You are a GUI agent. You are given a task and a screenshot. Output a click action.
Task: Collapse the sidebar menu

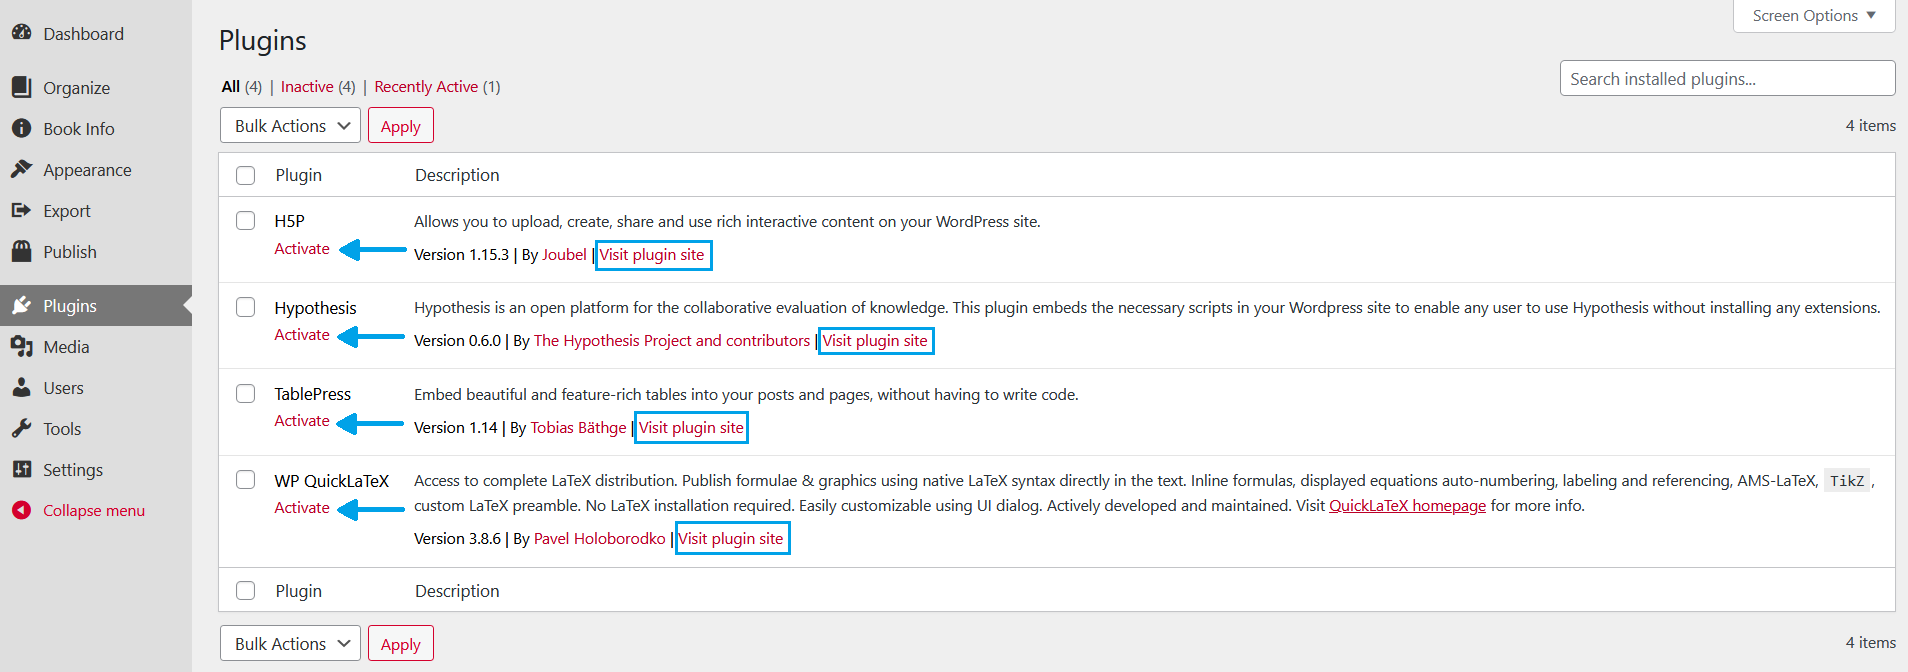click(96, 510)
